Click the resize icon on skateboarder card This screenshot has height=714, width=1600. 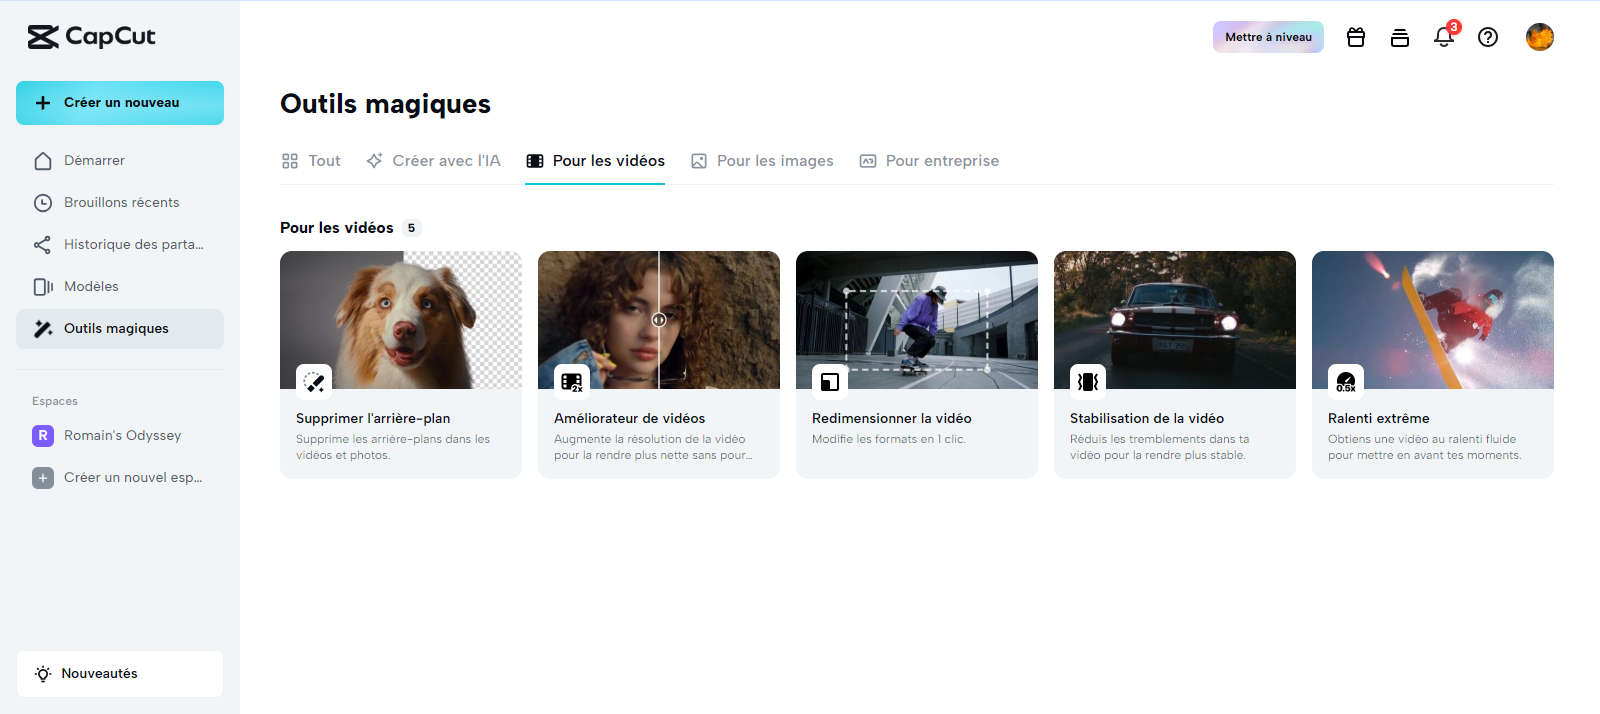click(x=830, y=382)
